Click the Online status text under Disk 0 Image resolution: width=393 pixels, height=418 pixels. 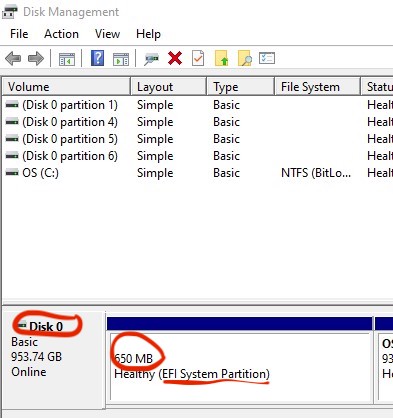tap(29, 372)
